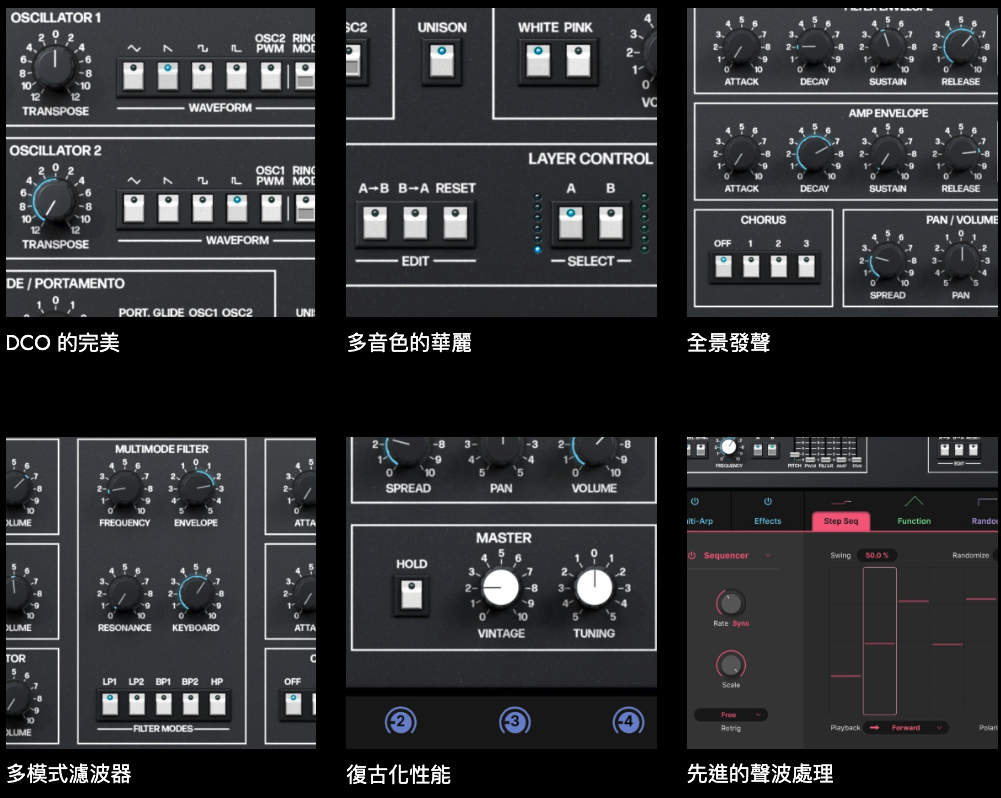Select the sawtooth waveform on Oscillator 1
This screenshot has width=1001, height=798.
(168, 75)
